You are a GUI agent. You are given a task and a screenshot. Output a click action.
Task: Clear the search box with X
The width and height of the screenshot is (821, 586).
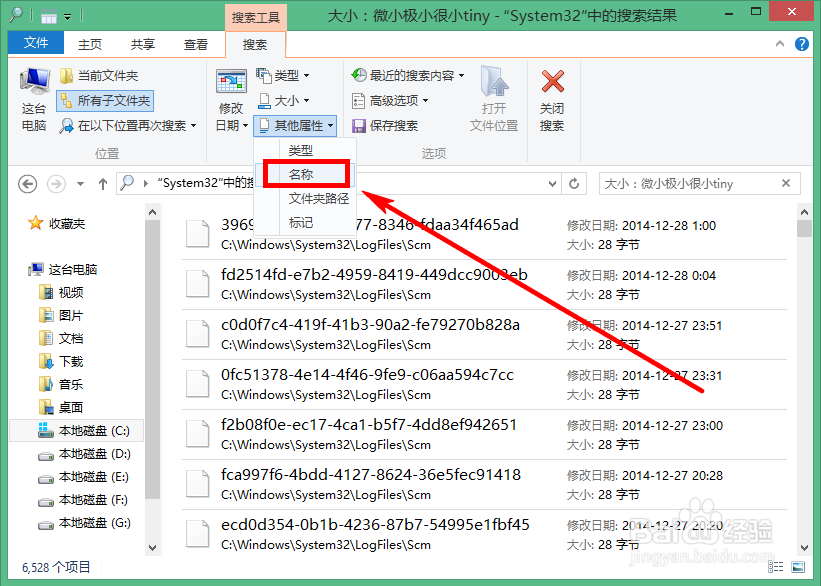click(x=785, y=183)
